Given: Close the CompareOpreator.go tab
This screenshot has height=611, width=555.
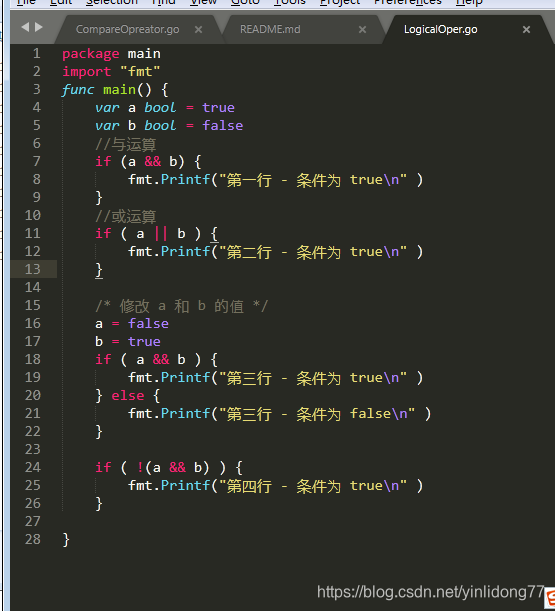Looking at the screenshot, I should point(198,30).
